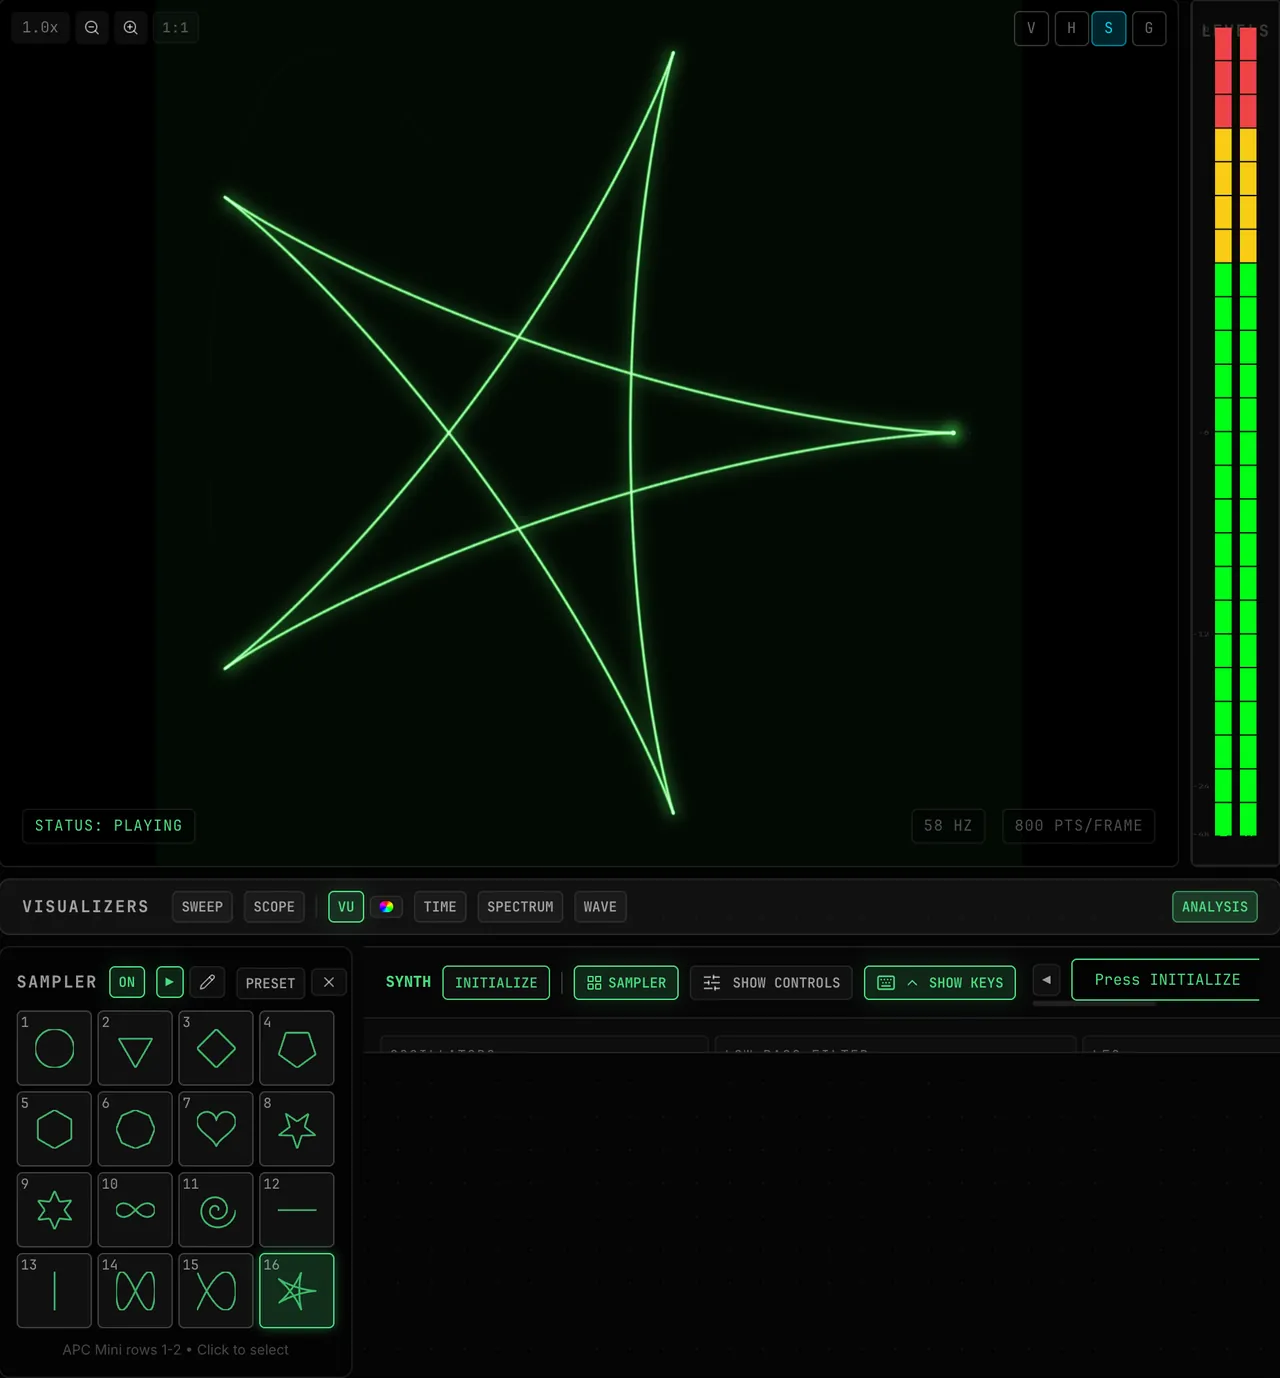Select the Lissajous pad 14
The height and width of the screenshot is (1378, 1280).
135,1291
